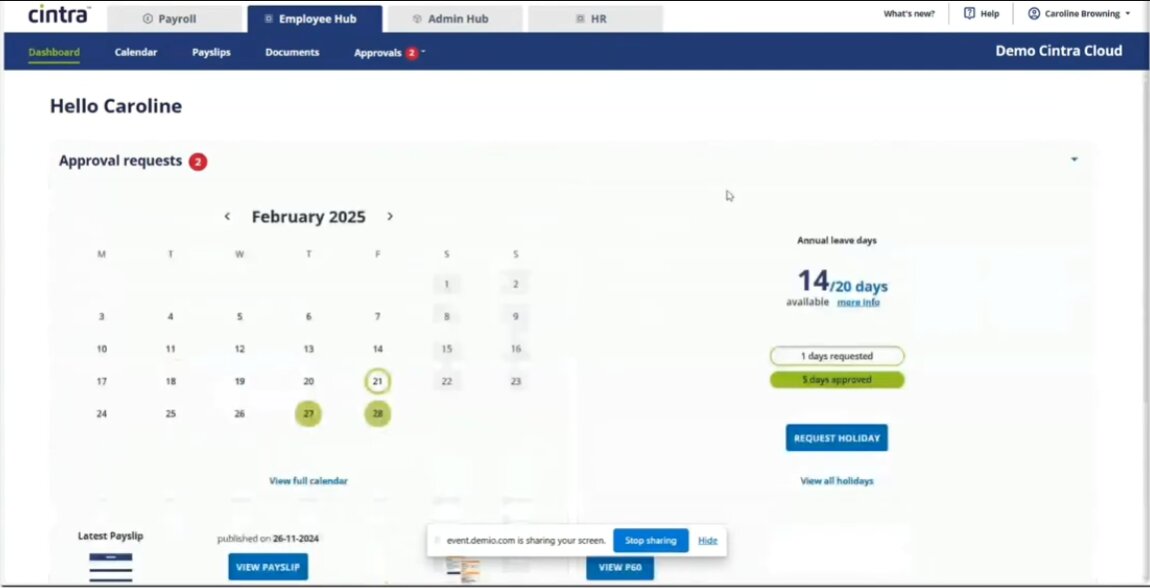Open the View full calendar link
Viewport: 1150px width, 588px height.
pyautogui.click(x=308, y=481)
